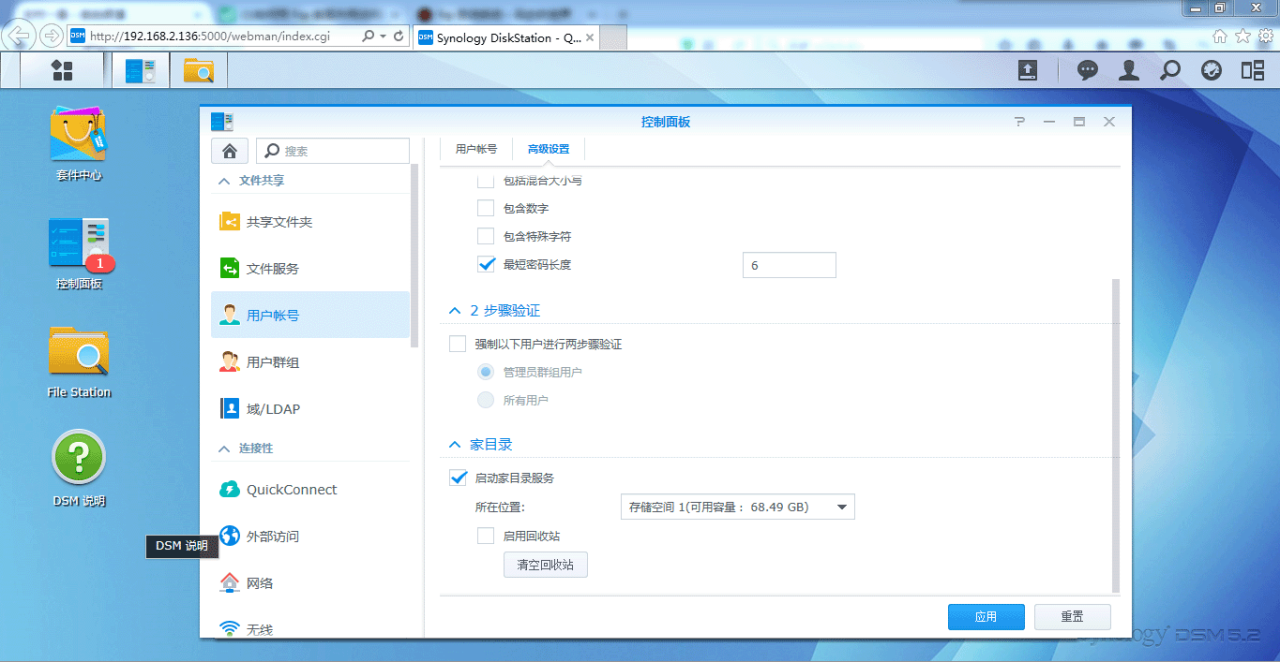Enable the 包含数字 checkbox
Screen dimensions: 1280x662
486,209
